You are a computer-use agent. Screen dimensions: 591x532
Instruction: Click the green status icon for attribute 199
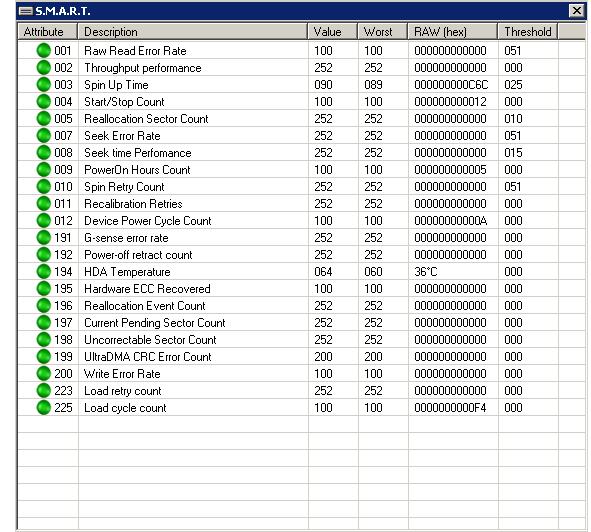(44, 356)
